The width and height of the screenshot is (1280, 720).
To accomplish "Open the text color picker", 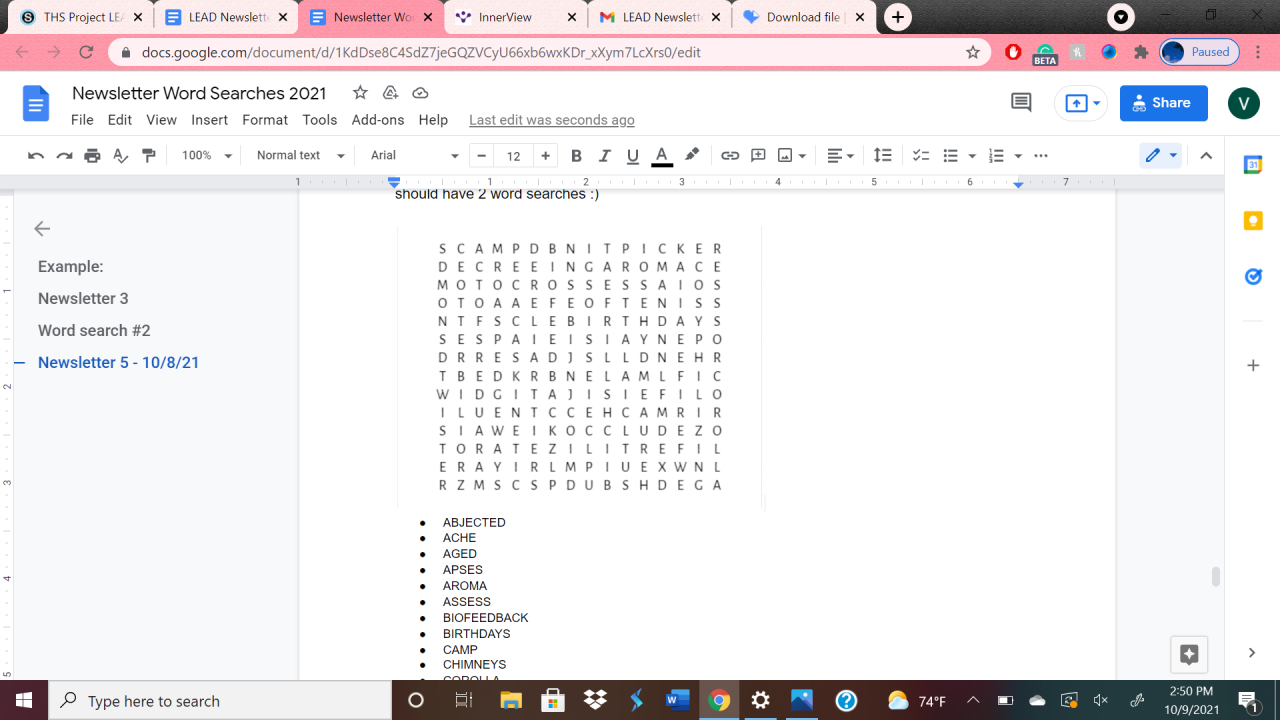I will coord(661,156).
